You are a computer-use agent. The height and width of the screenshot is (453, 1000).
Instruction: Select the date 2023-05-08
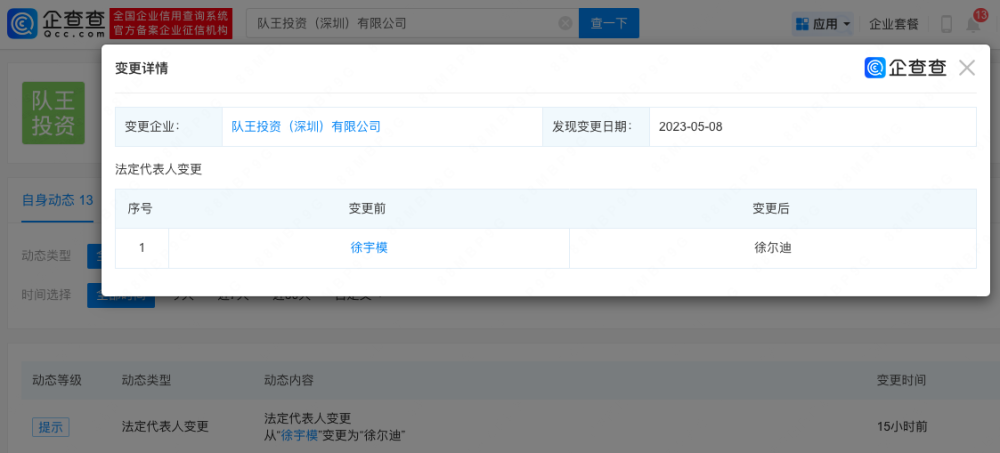point(691,126)
